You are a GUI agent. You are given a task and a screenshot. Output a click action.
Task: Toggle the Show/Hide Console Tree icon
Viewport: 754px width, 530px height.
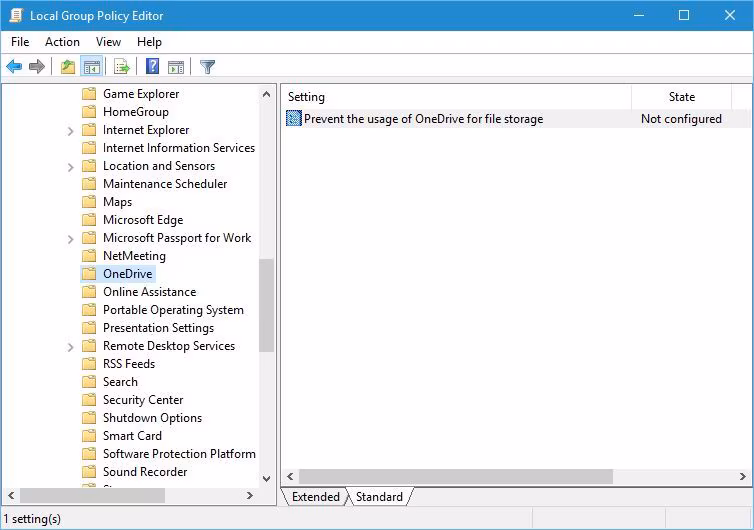tap(91, 66)
